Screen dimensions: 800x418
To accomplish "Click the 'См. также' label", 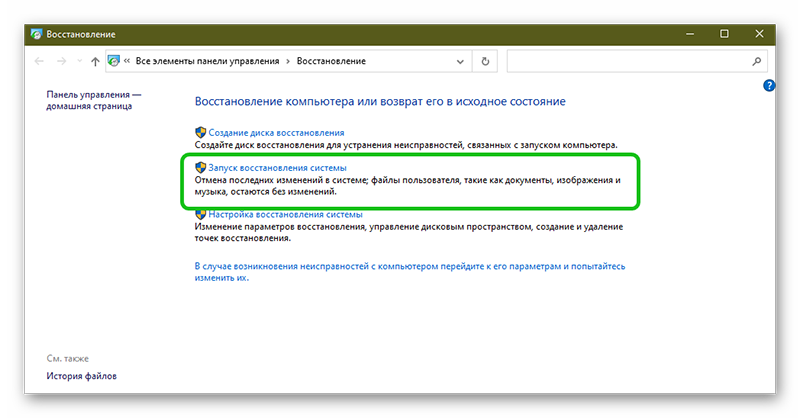I will (67, 359).
